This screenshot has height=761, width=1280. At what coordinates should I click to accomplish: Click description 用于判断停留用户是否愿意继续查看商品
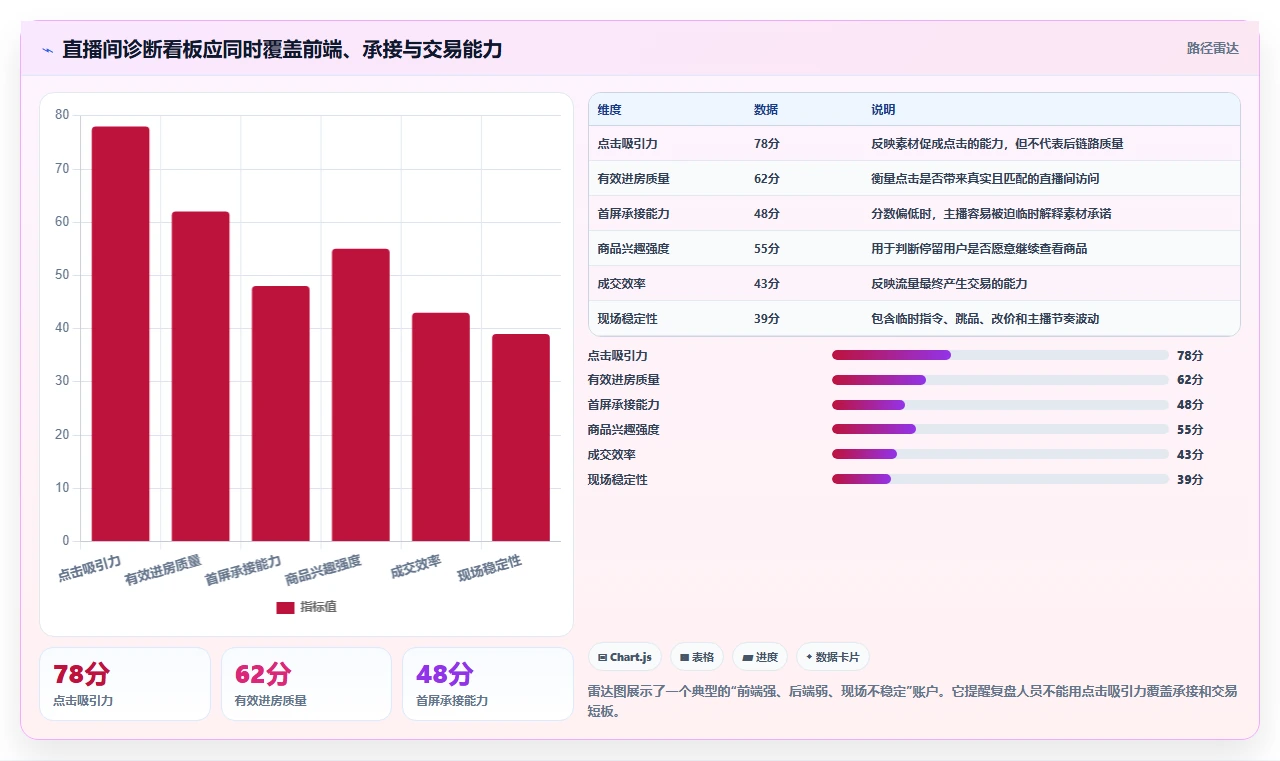[x=979, y=249]
